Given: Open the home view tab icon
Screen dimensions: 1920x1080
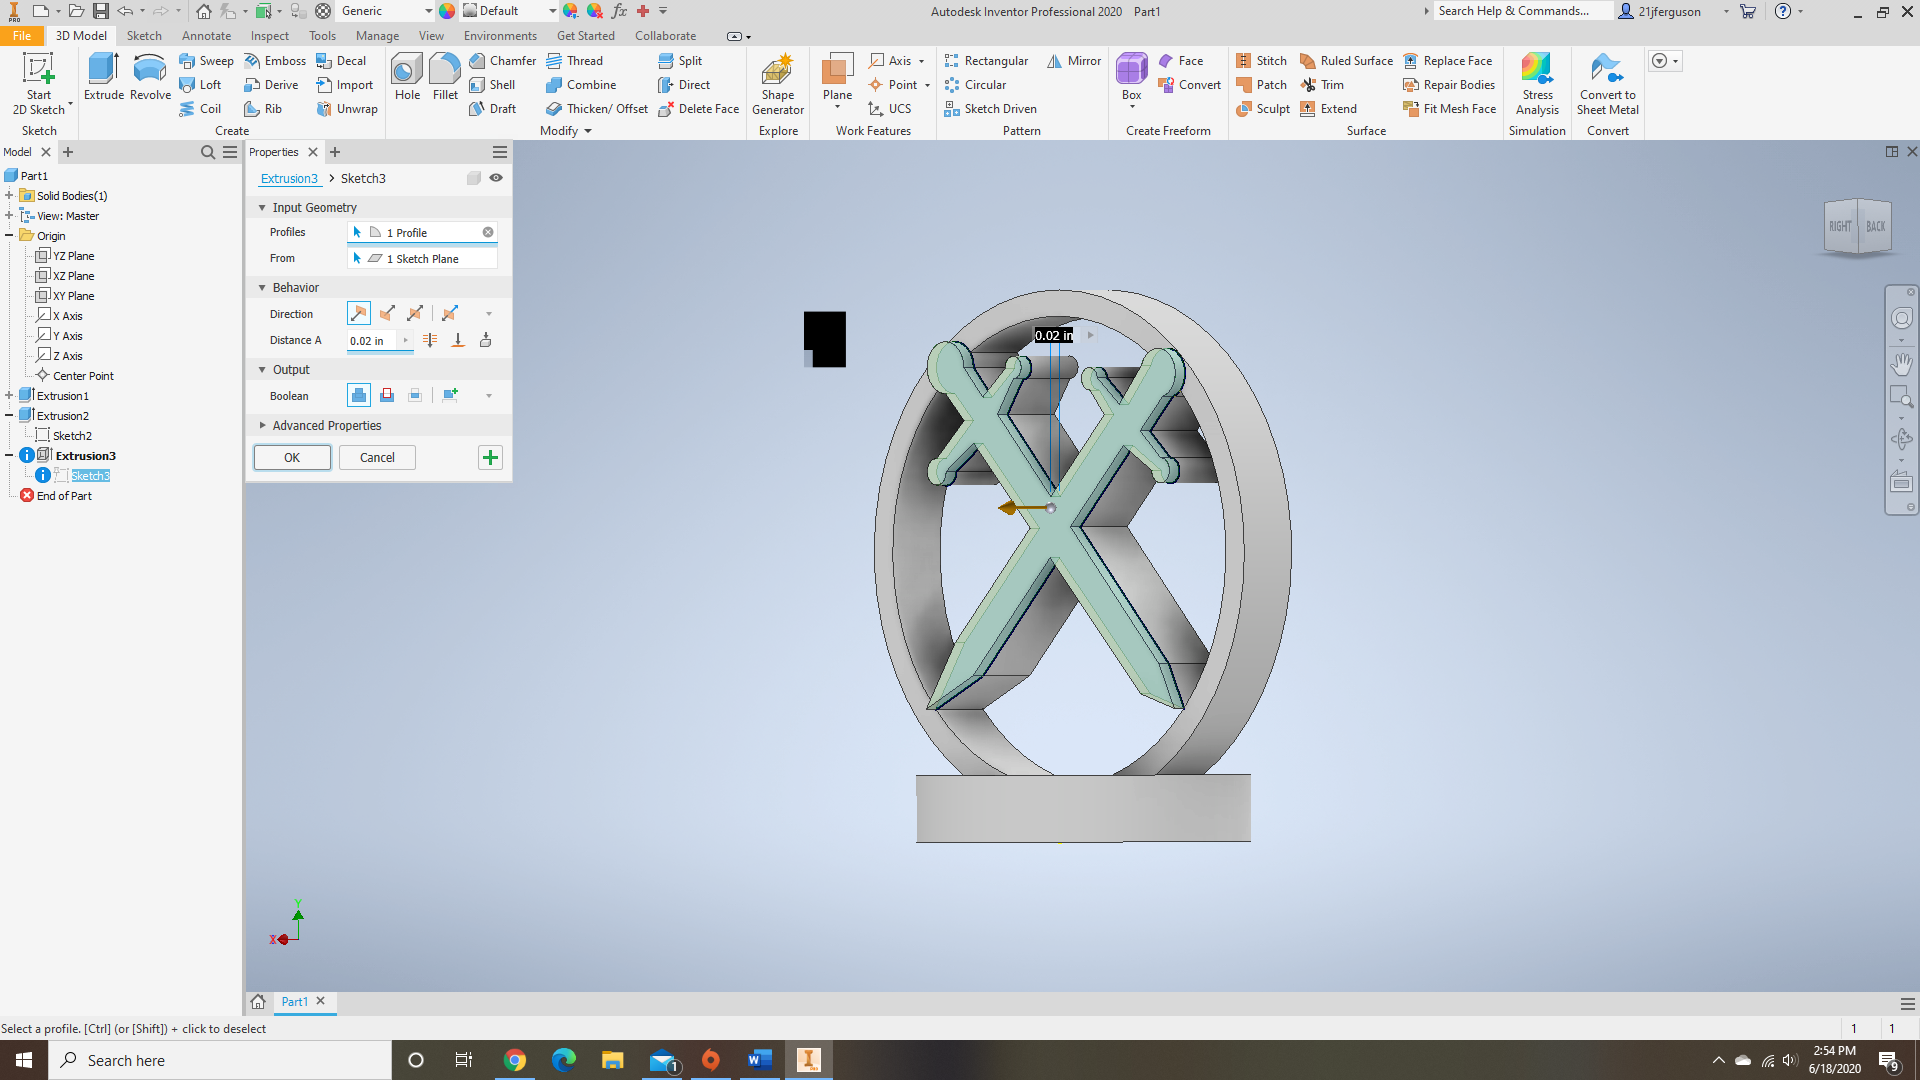Looking at the screenshot, I should [x=258, y=1002].
